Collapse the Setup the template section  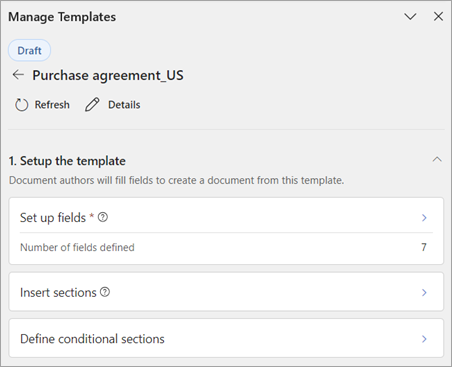437,159
